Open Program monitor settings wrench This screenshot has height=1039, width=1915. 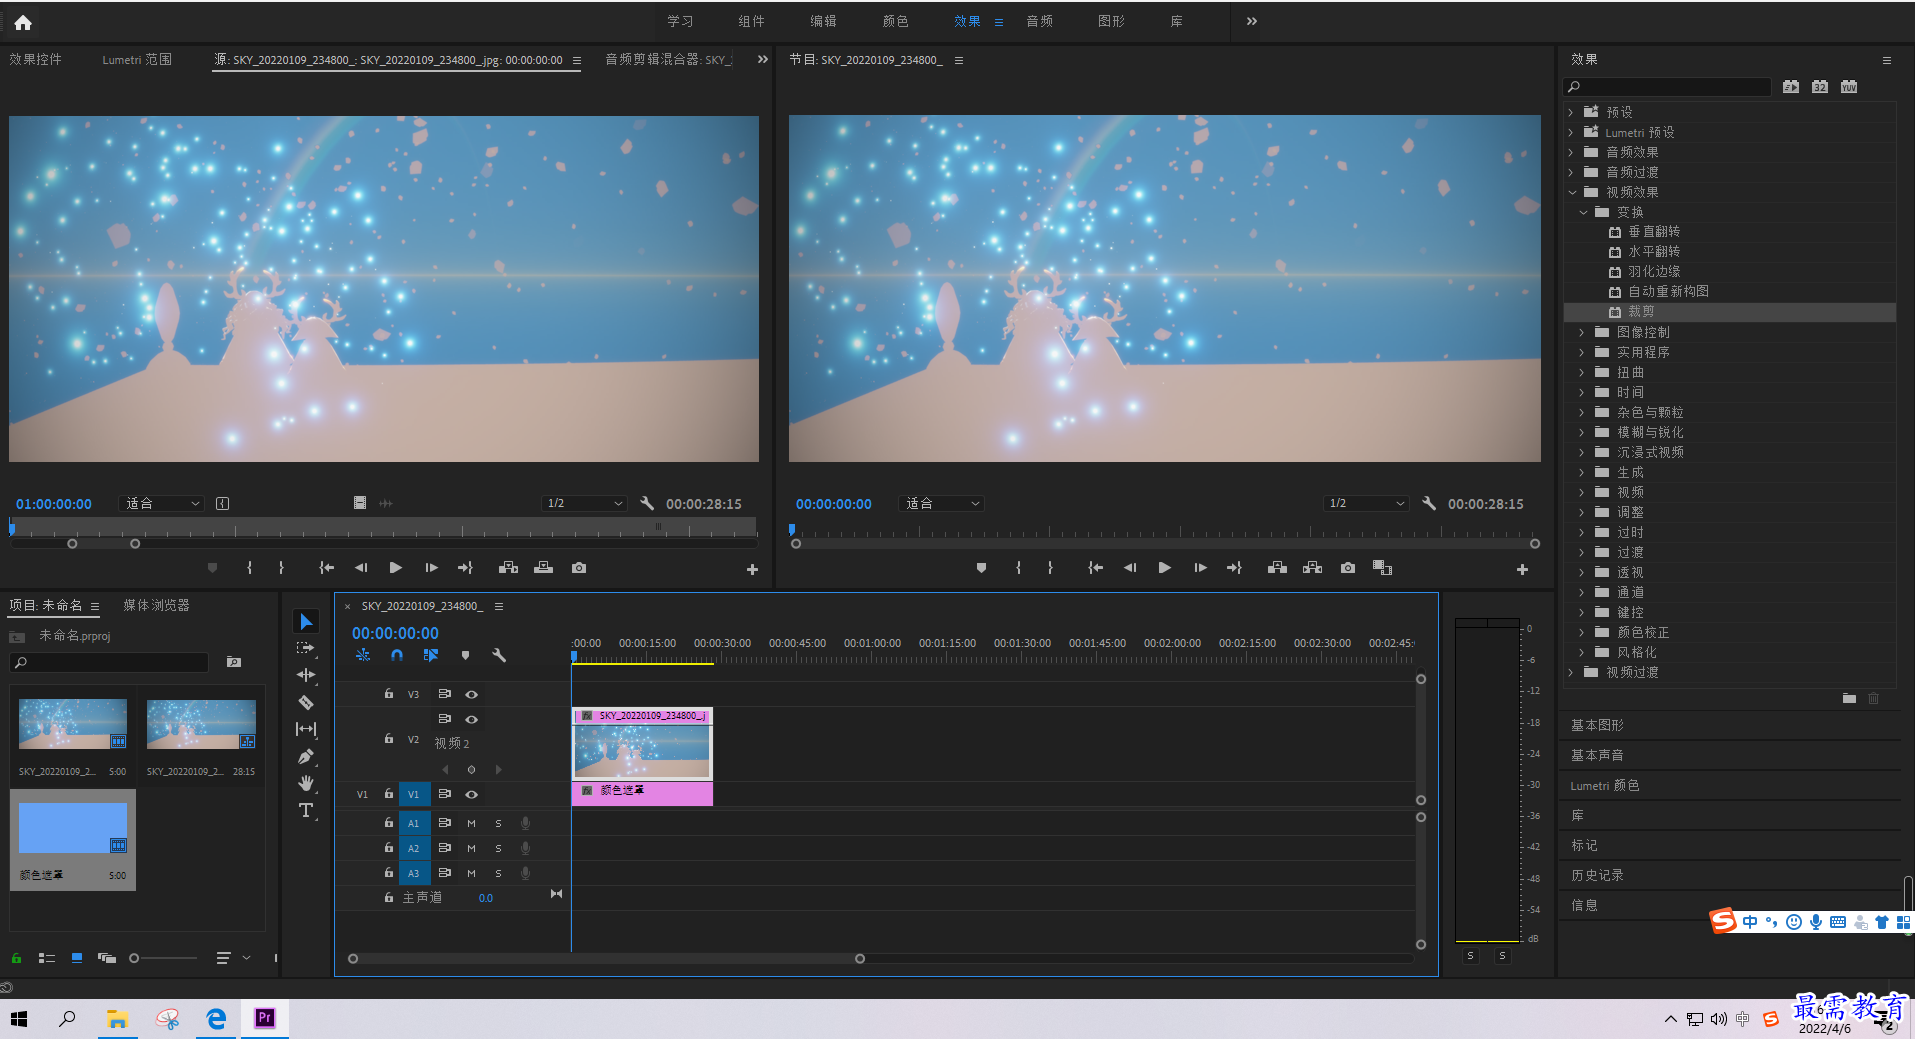(1429, 503)
